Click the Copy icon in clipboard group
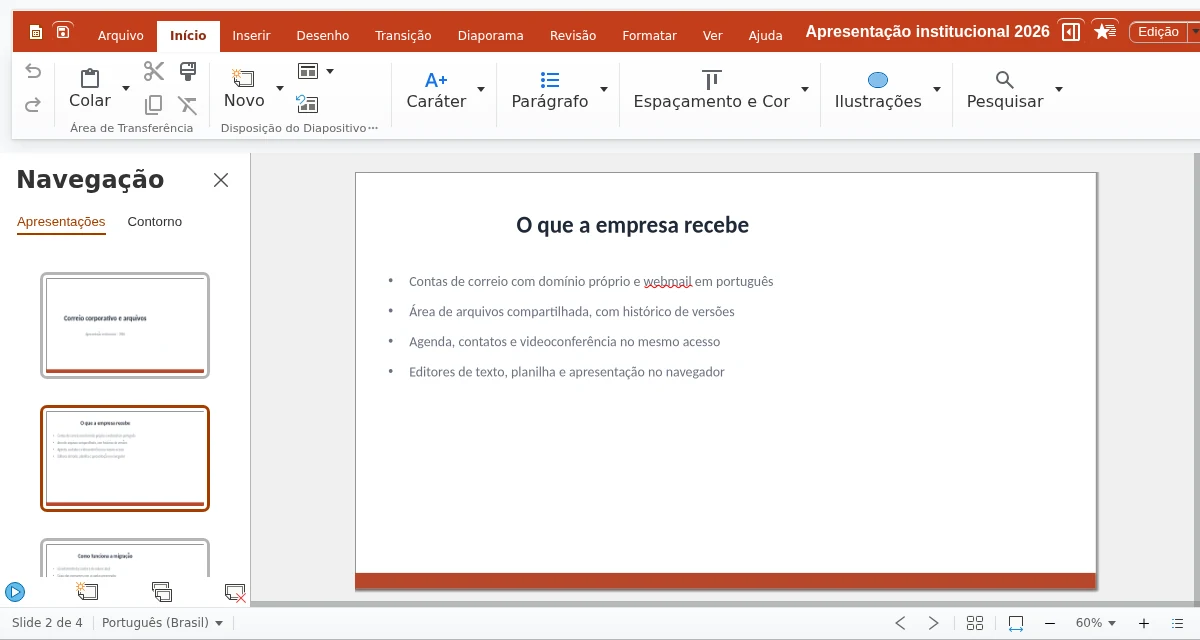This screenshot has width=1200, height=640. [x=154, y=104]
